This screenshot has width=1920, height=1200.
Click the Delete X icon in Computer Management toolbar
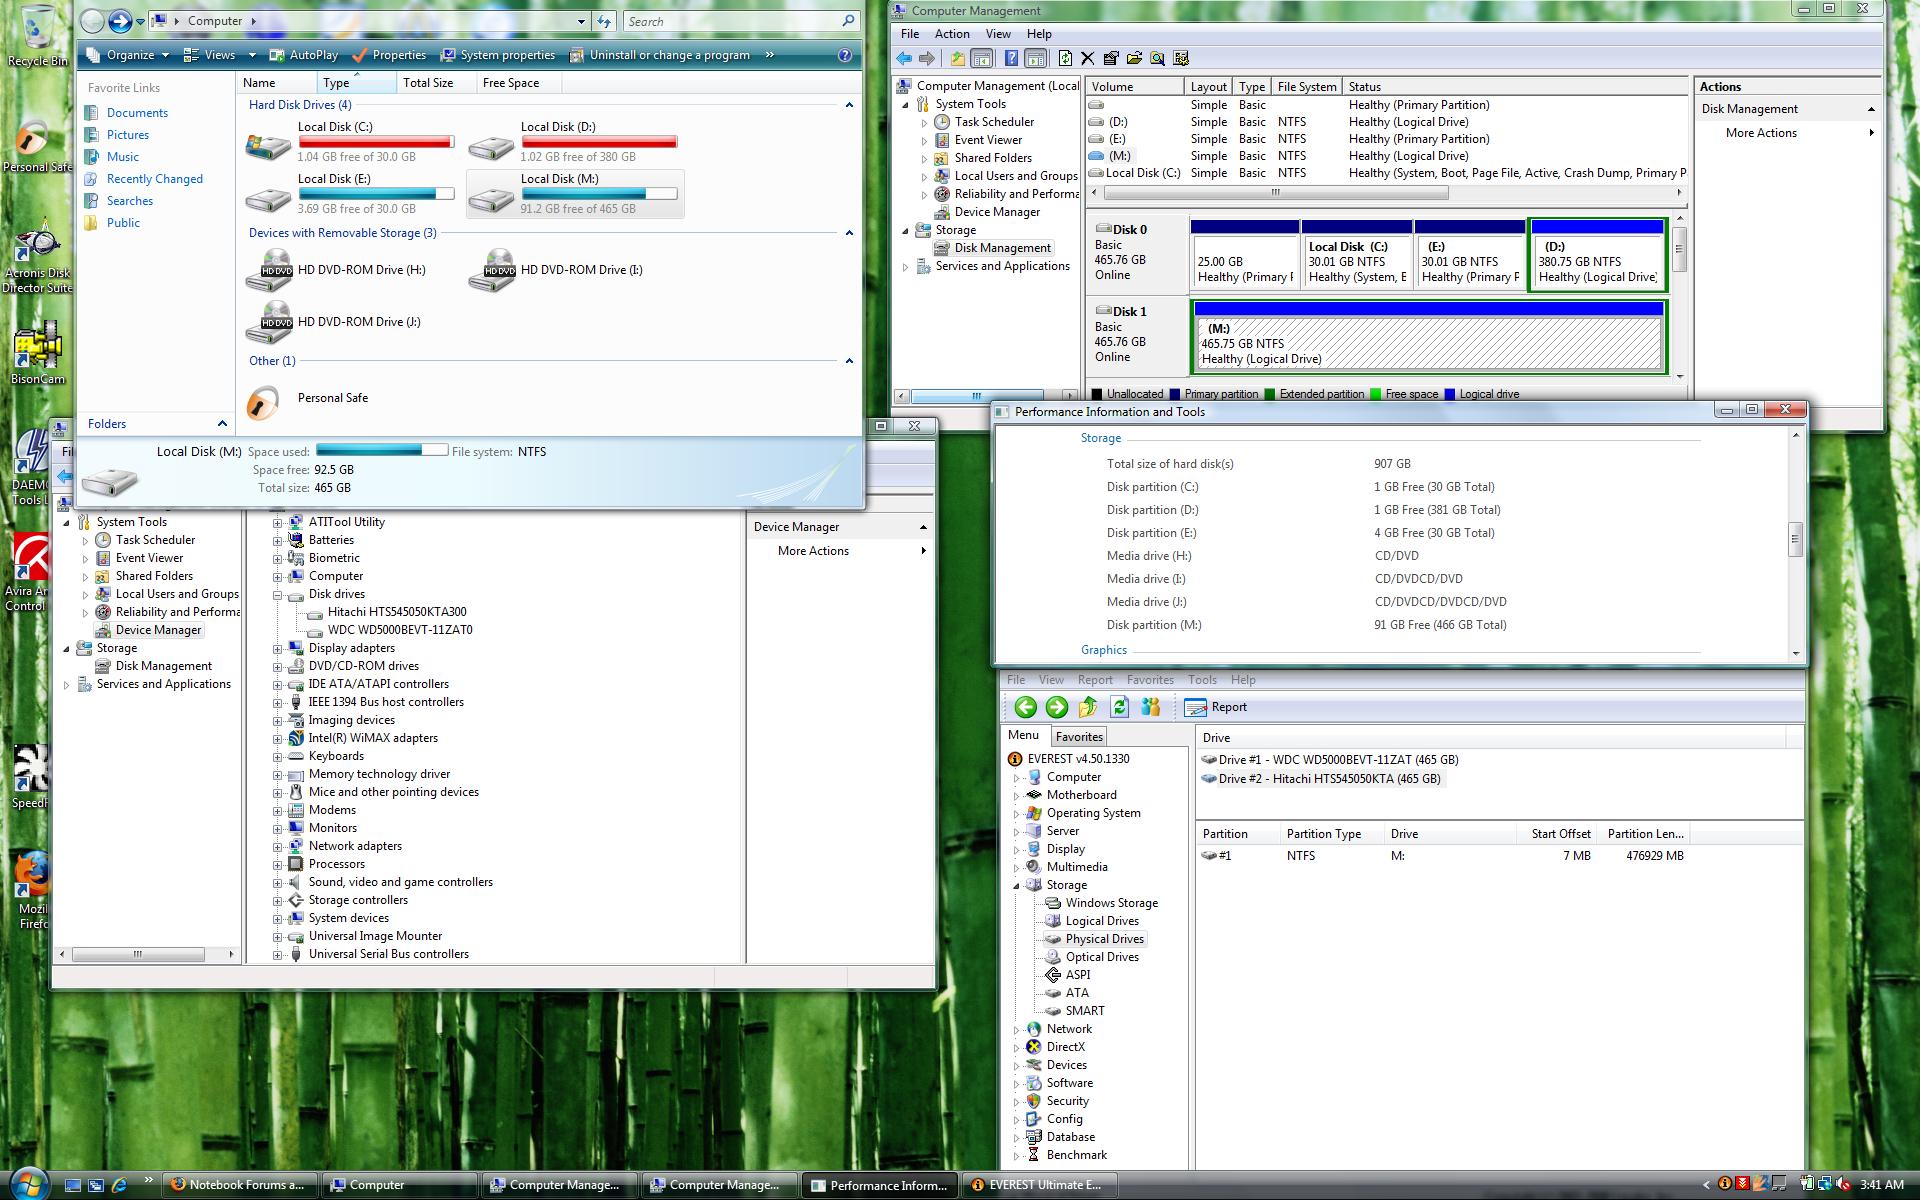click(1088, 59)
